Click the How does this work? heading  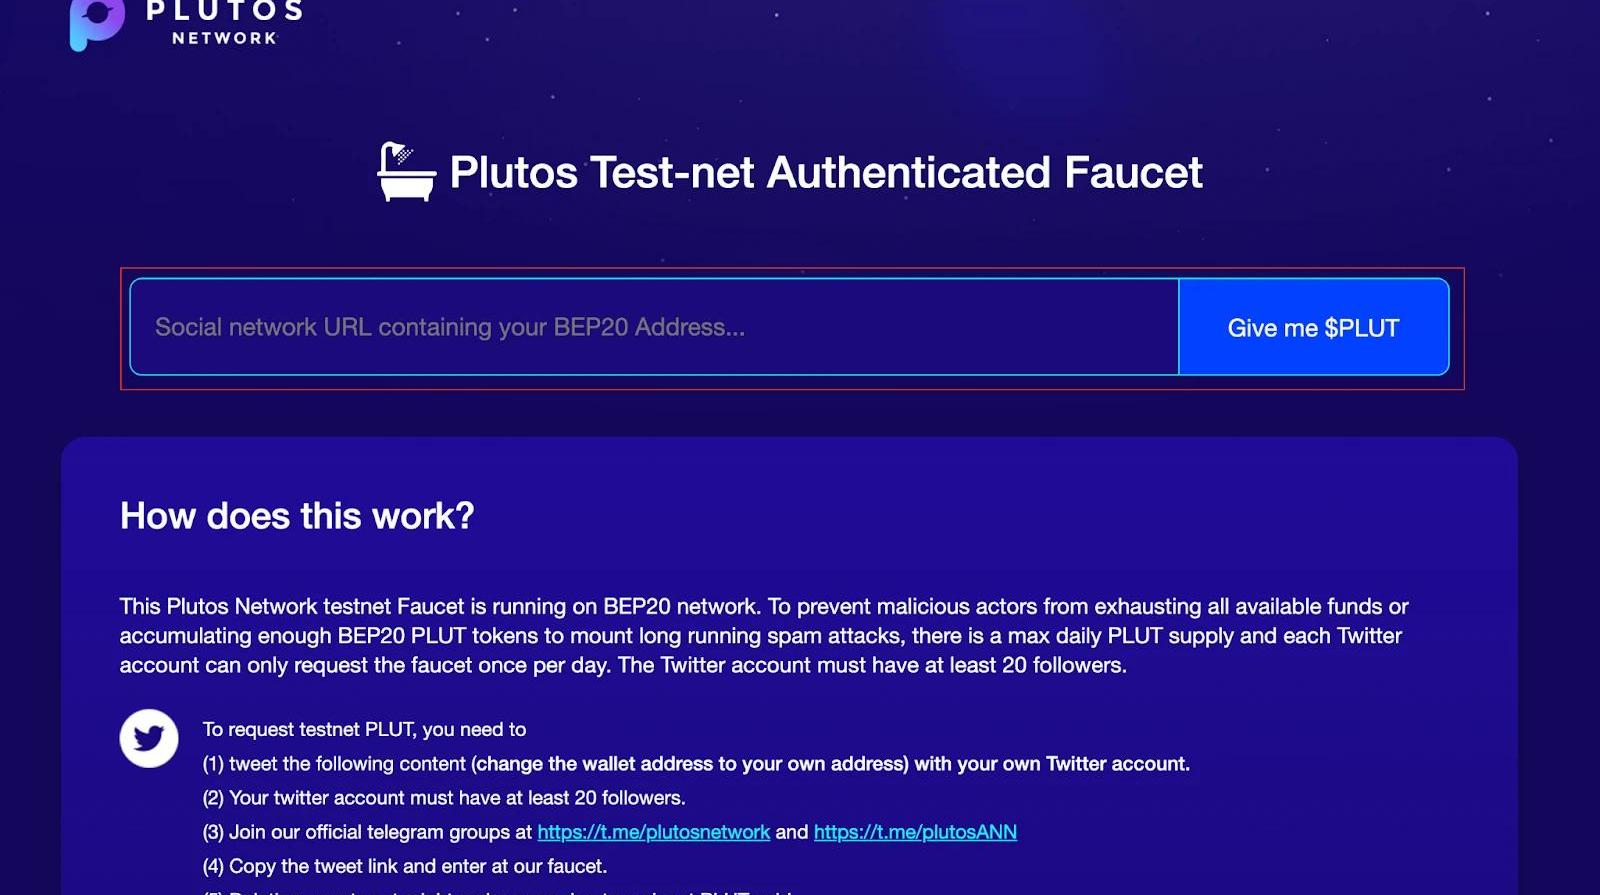297,516
